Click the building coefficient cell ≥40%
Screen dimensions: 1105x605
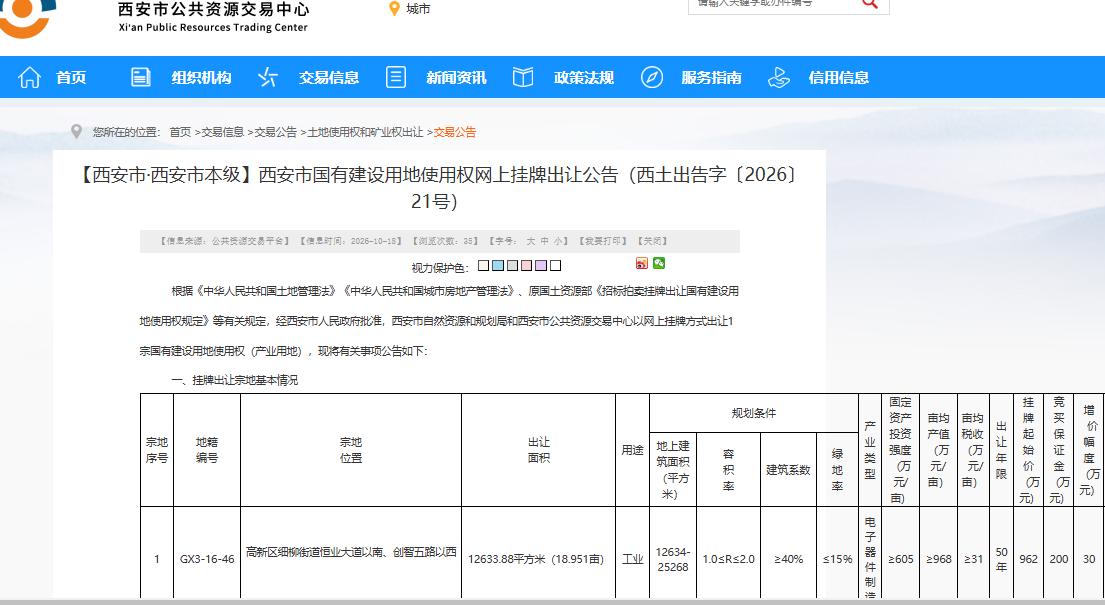click(x=788, y=559)
